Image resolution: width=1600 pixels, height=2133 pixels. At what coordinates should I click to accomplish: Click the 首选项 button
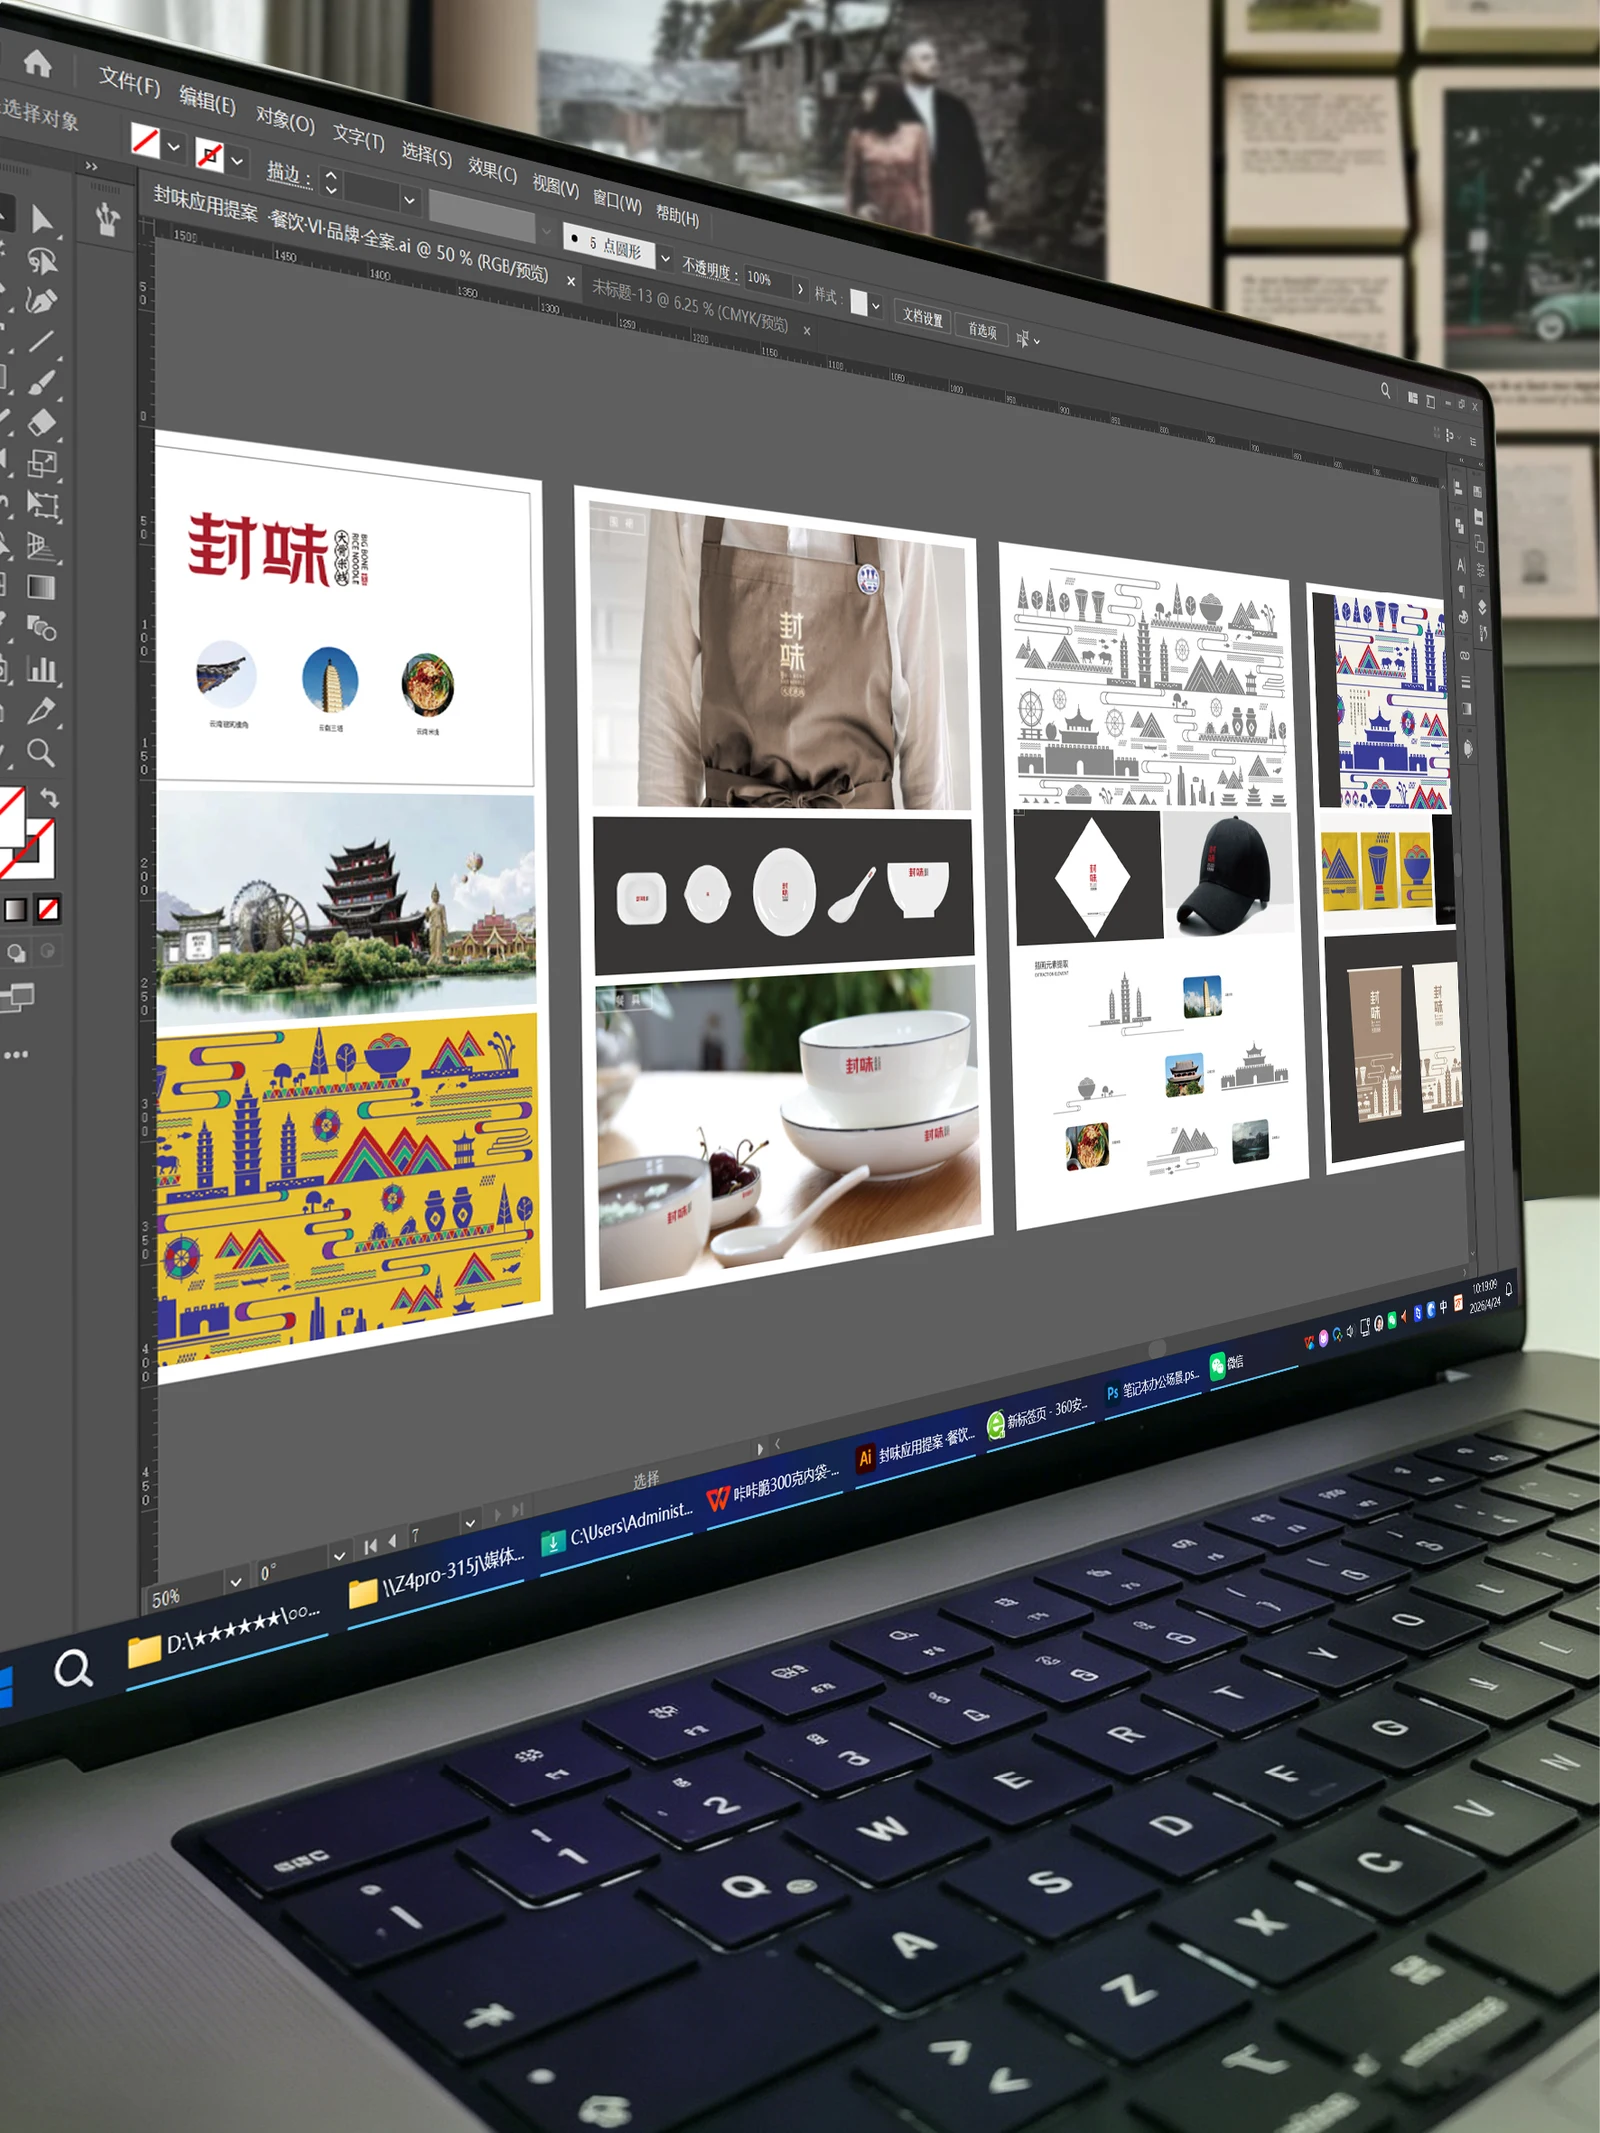[x=982, y=330]
